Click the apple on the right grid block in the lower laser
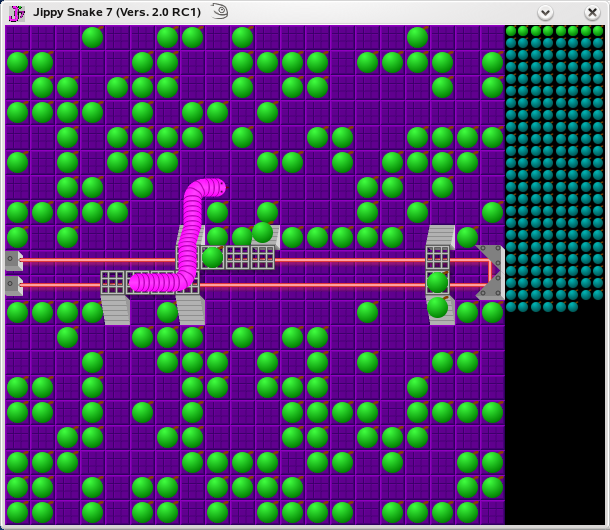 [437, 283]
